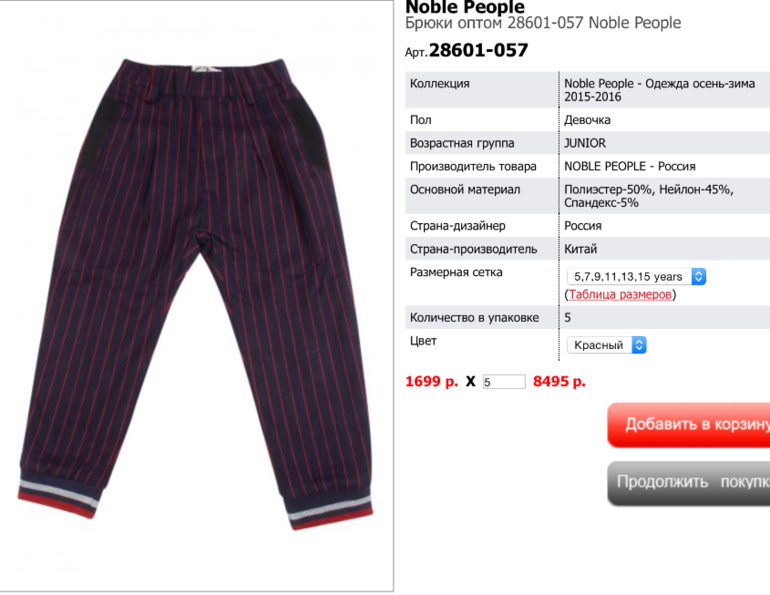Focus the quantity input field showing 5
The width and height of the screenshot is (770, 595).
[504, 381]
